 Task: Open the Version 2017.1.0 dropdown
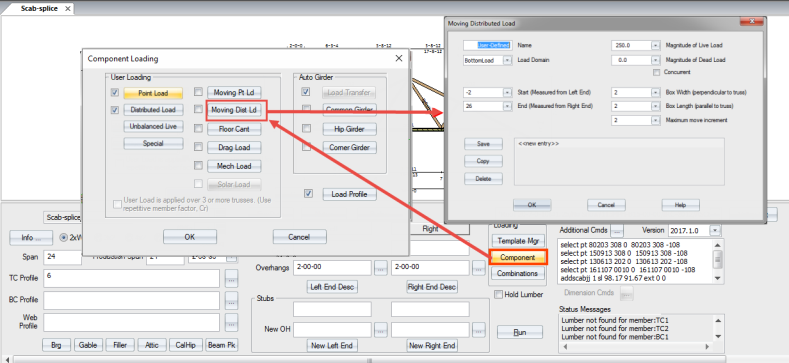click(715, 230)
